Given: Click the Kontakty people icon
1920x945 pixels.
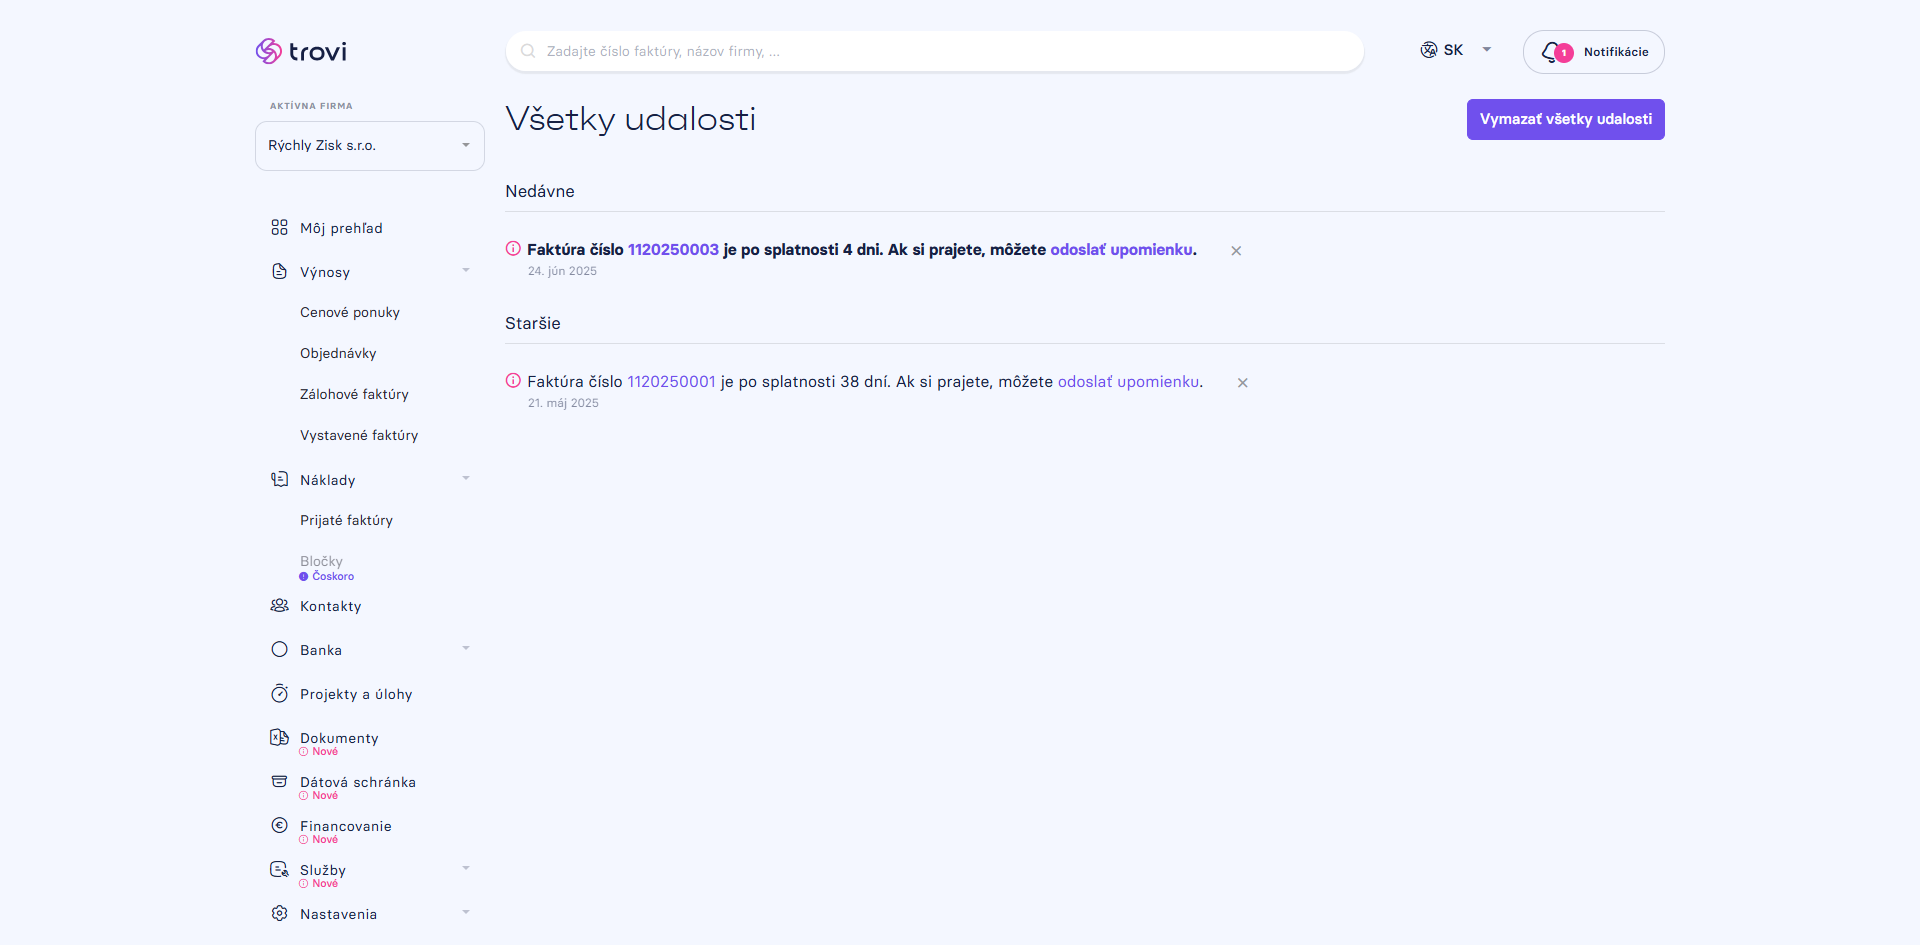Looking at the screenshot, I should tap(279, 606).
